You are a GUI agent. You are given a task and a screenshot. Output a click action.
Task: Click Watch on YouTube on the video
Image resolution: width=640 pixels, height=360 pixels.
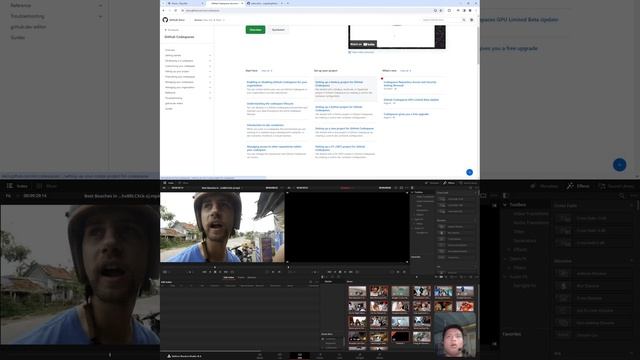(x=362, y=44)
